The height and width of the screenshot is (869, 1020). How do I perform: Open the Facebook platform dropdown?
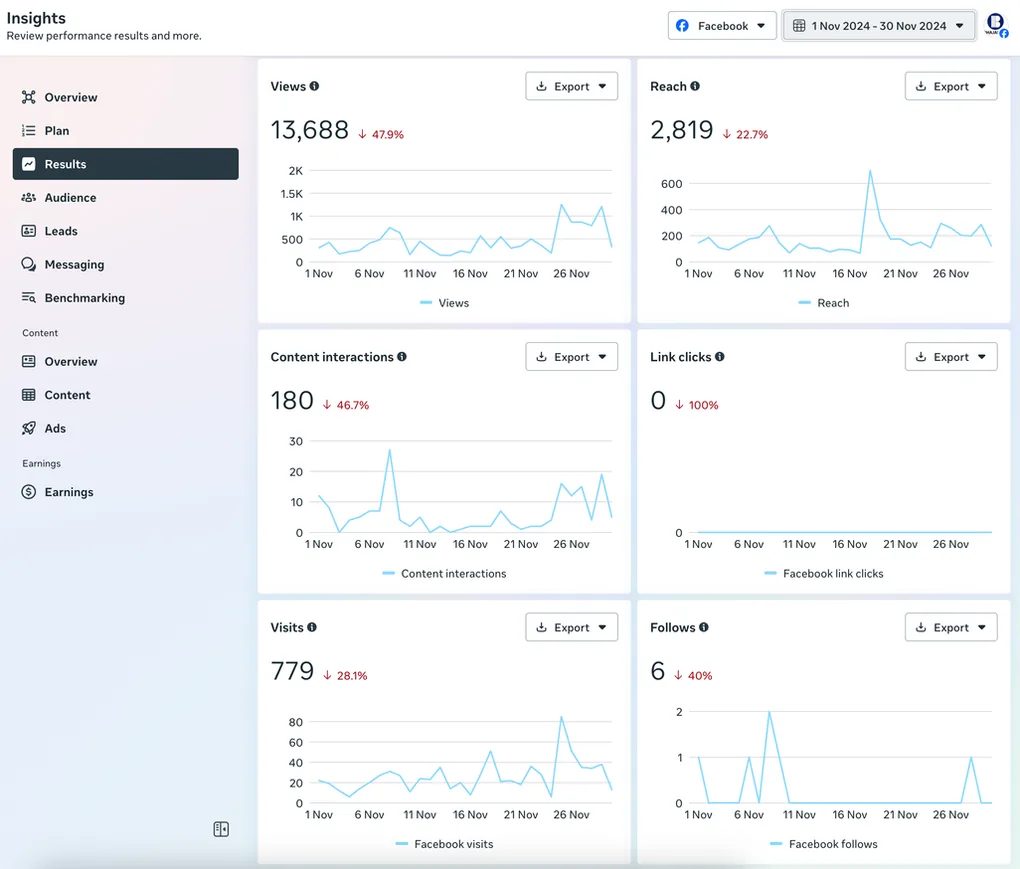(722, 26)
